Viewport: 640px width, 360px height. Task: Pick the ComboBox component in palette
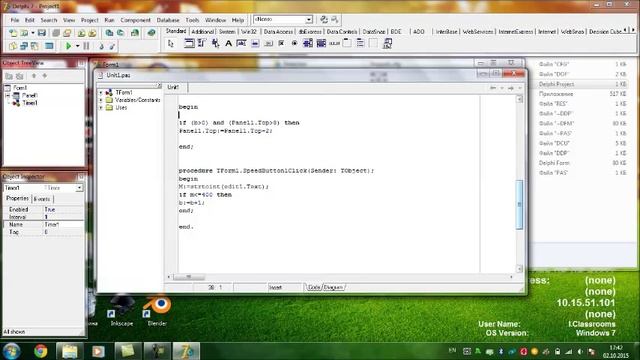321,43
